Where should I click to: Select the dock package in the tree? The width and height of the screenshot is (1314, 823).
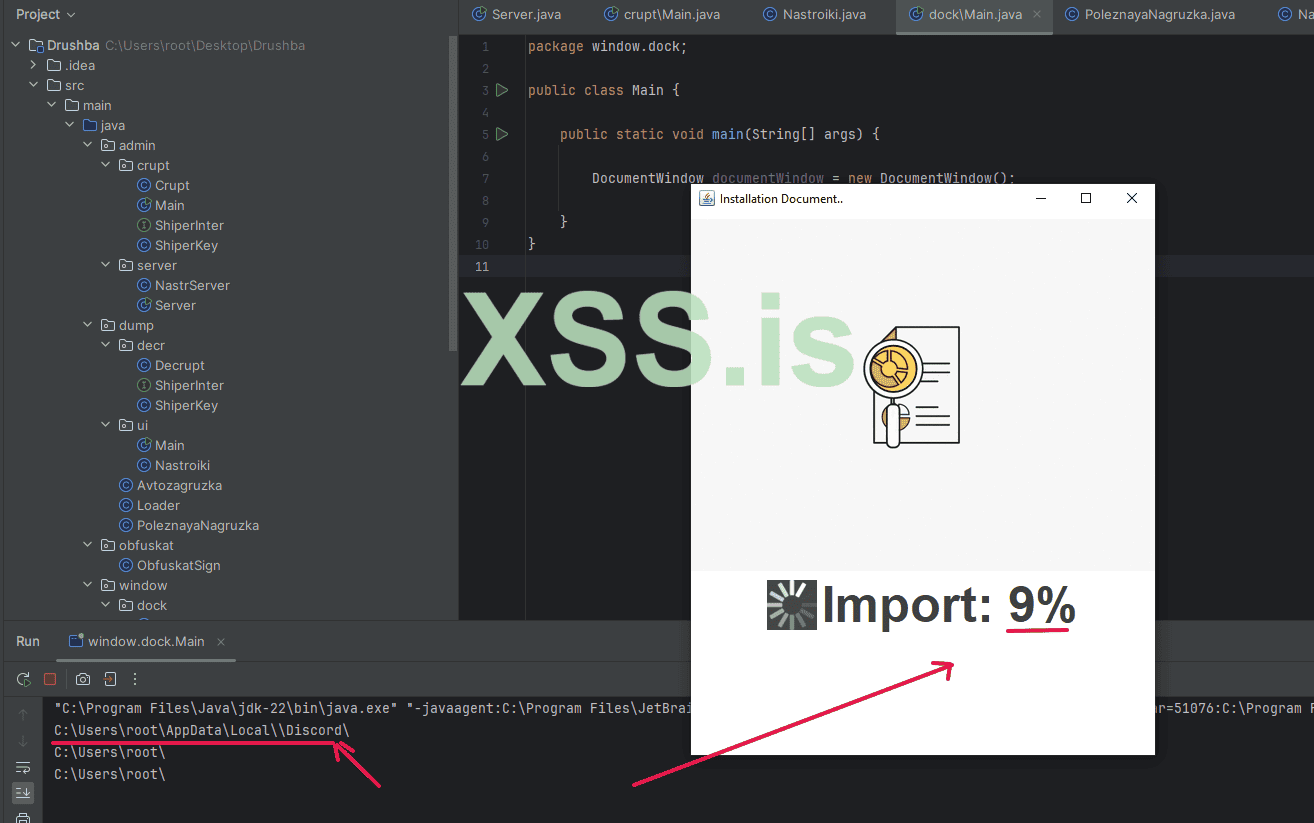(x=152, y=605)
